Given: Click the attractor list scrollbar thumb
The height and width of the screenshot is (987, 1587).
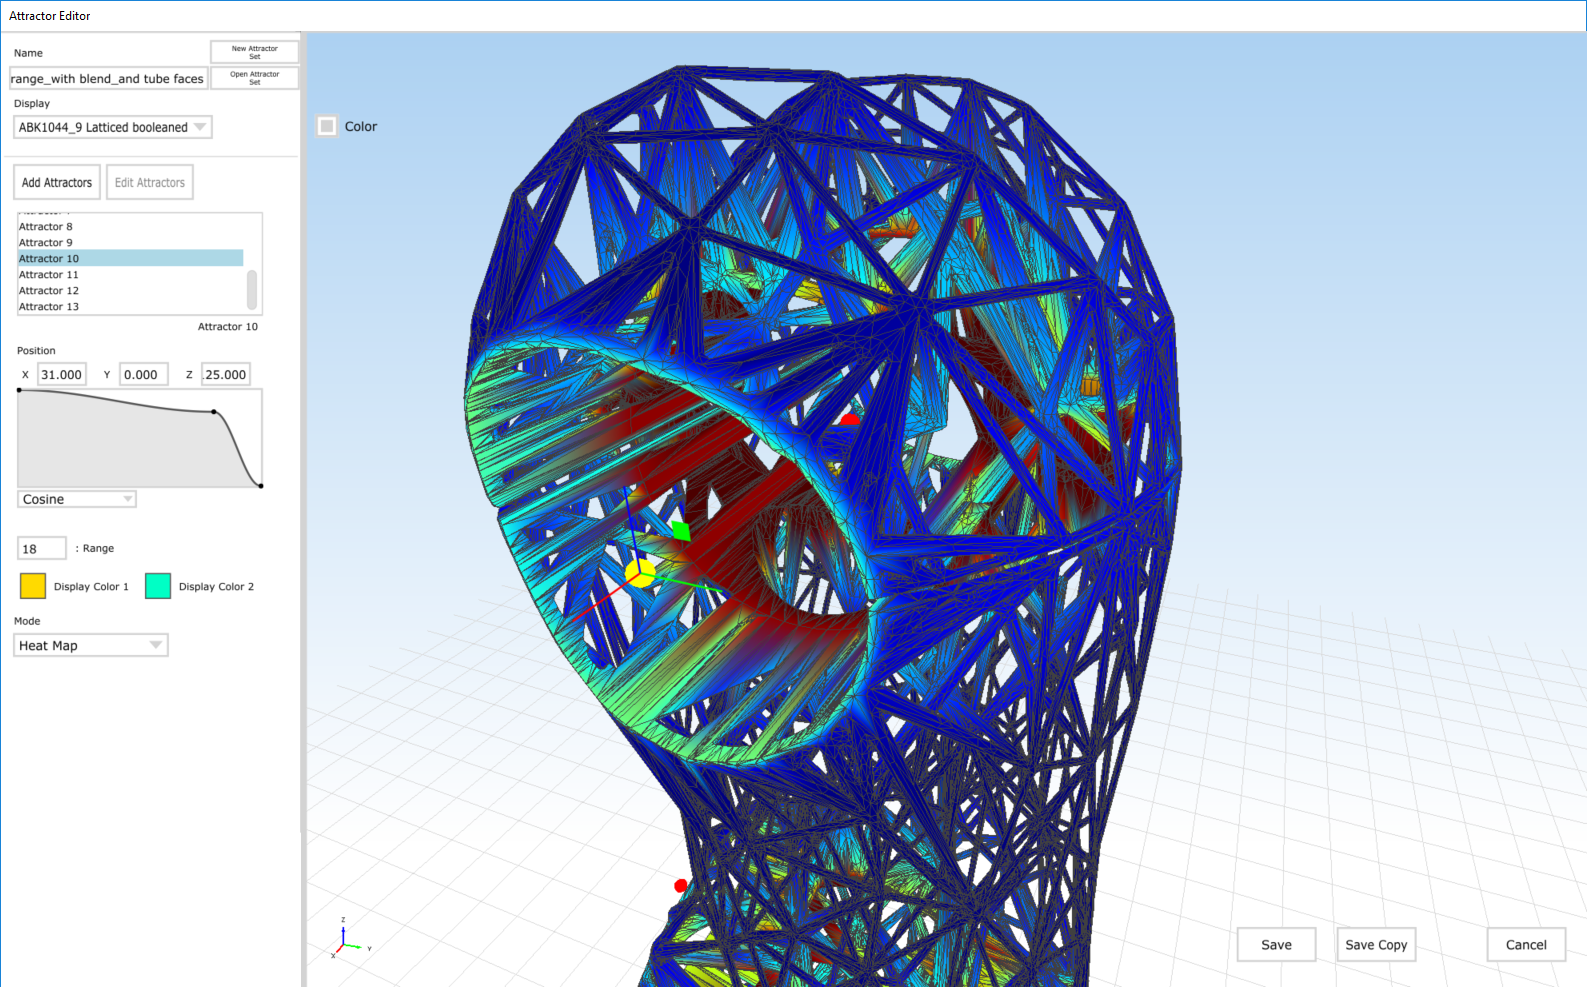Looking at the screenshot, I should pyautogui.click(x=252, y=290).
